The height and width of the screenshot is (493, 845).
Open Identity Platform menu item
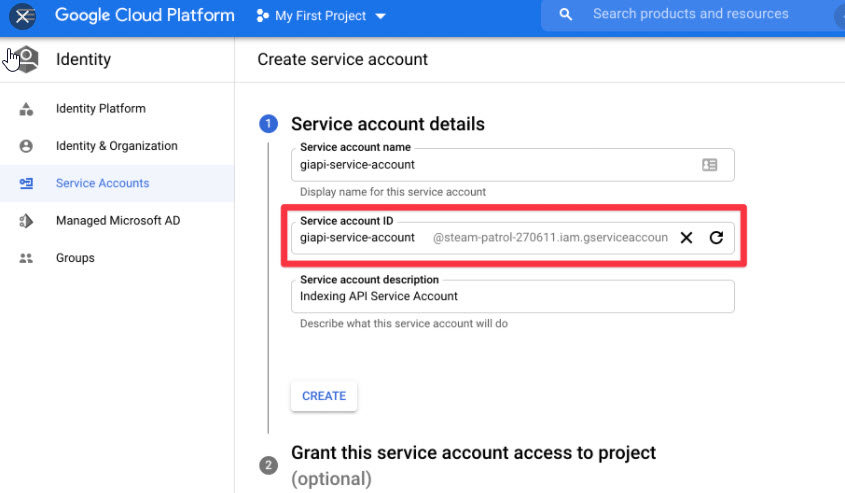(x=100, y=109)
